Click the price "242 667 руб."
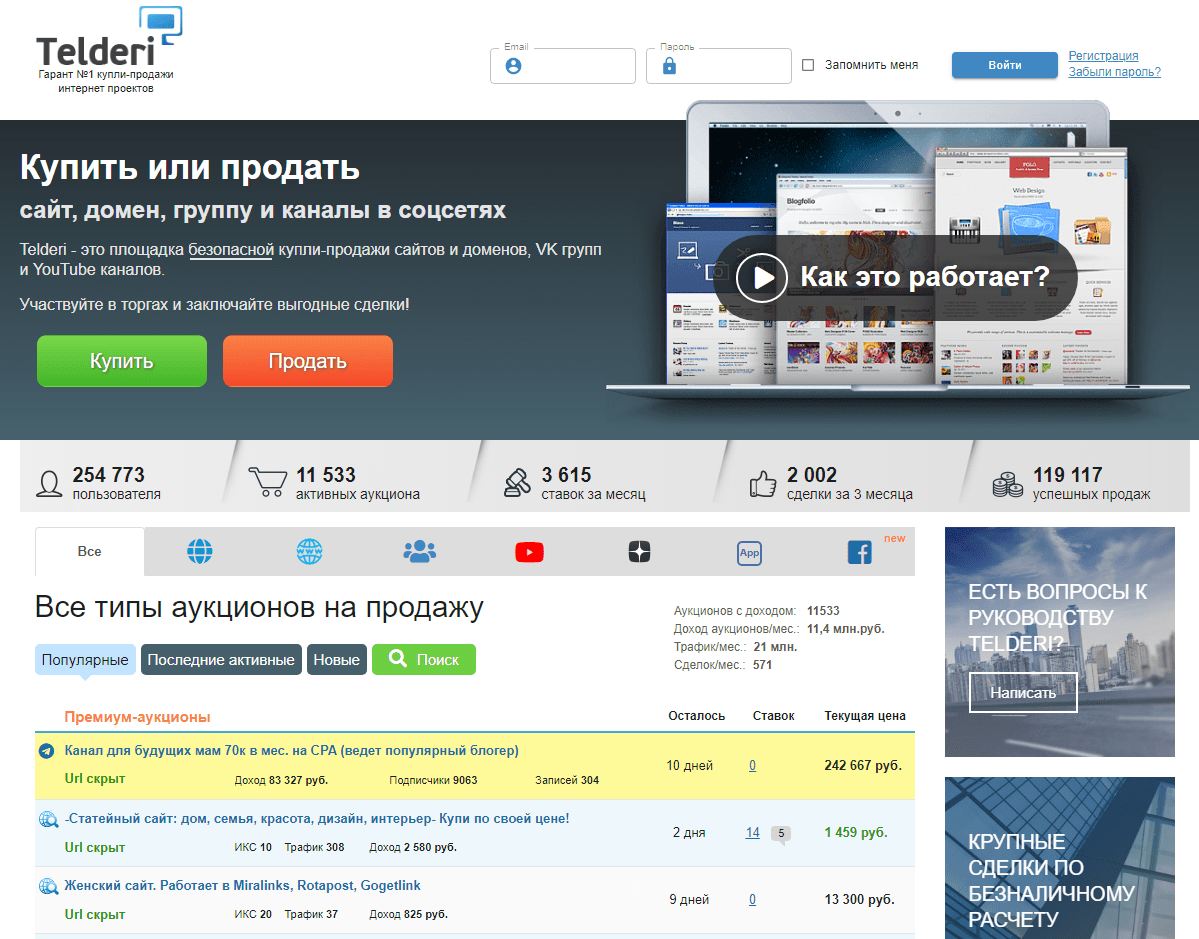Screen dimensions: 1199x939 pyautogui.click(x=863, y=765)
